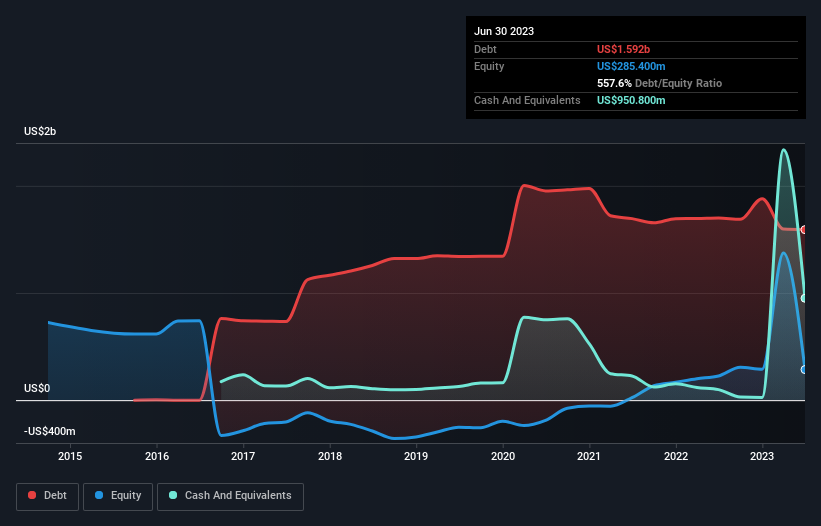Click the Jun 30 2023 tooltip date
821x526 pixels.
504,31
